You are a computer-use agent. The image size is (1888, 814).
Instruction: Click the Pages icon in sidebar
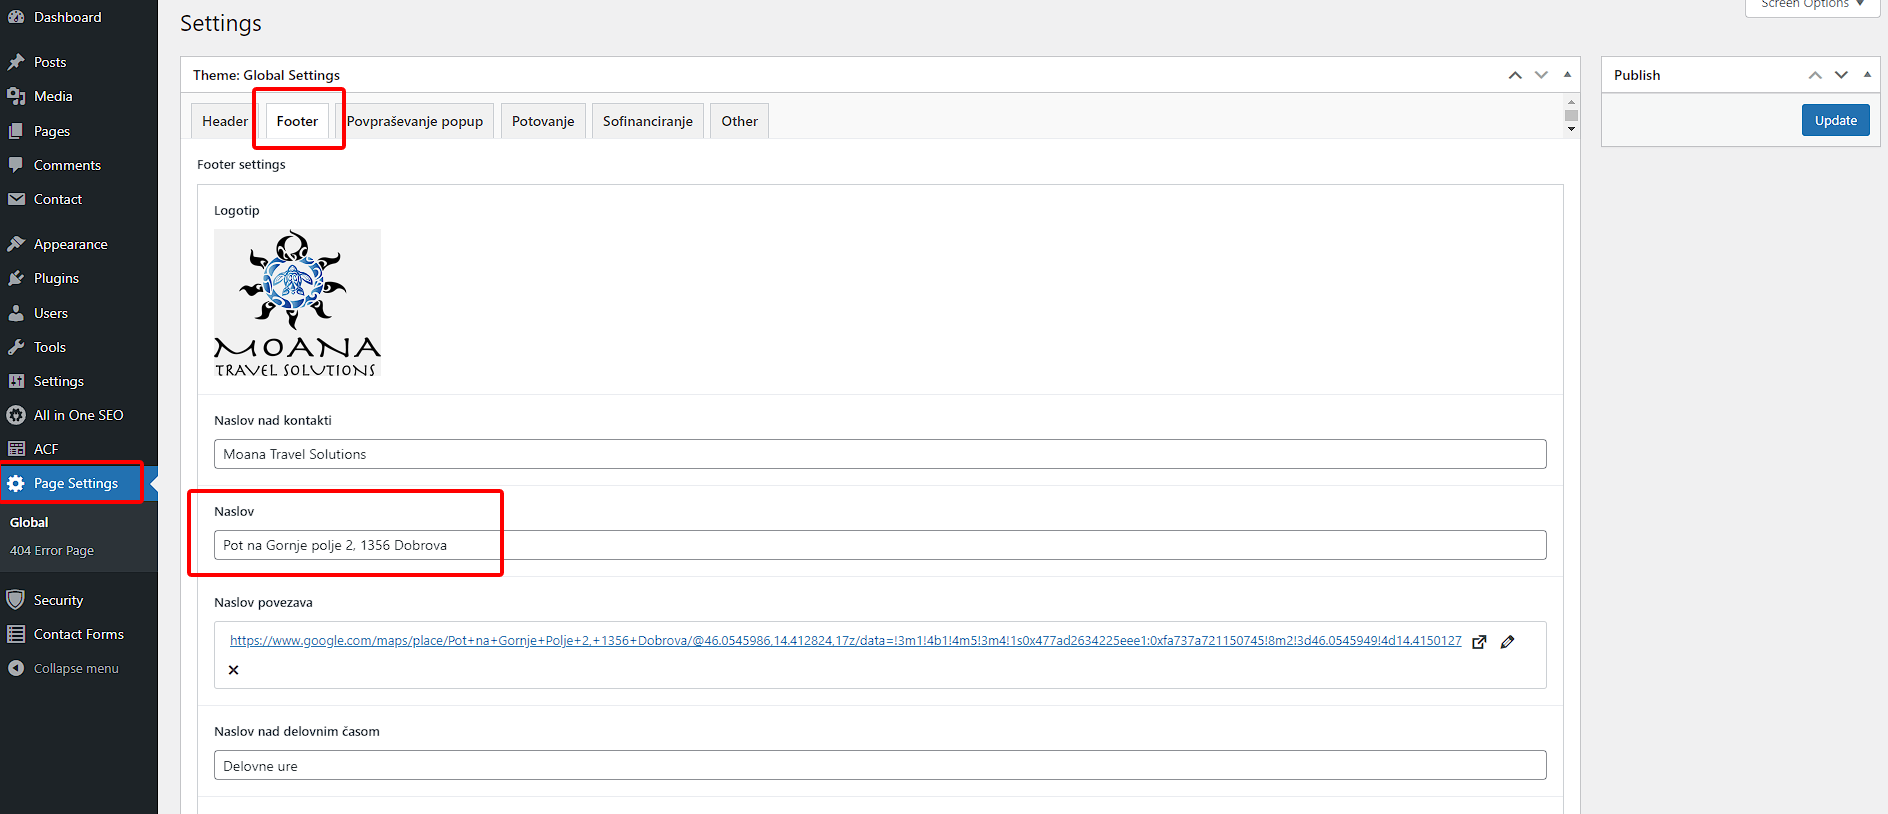click(x=16, y=131)
